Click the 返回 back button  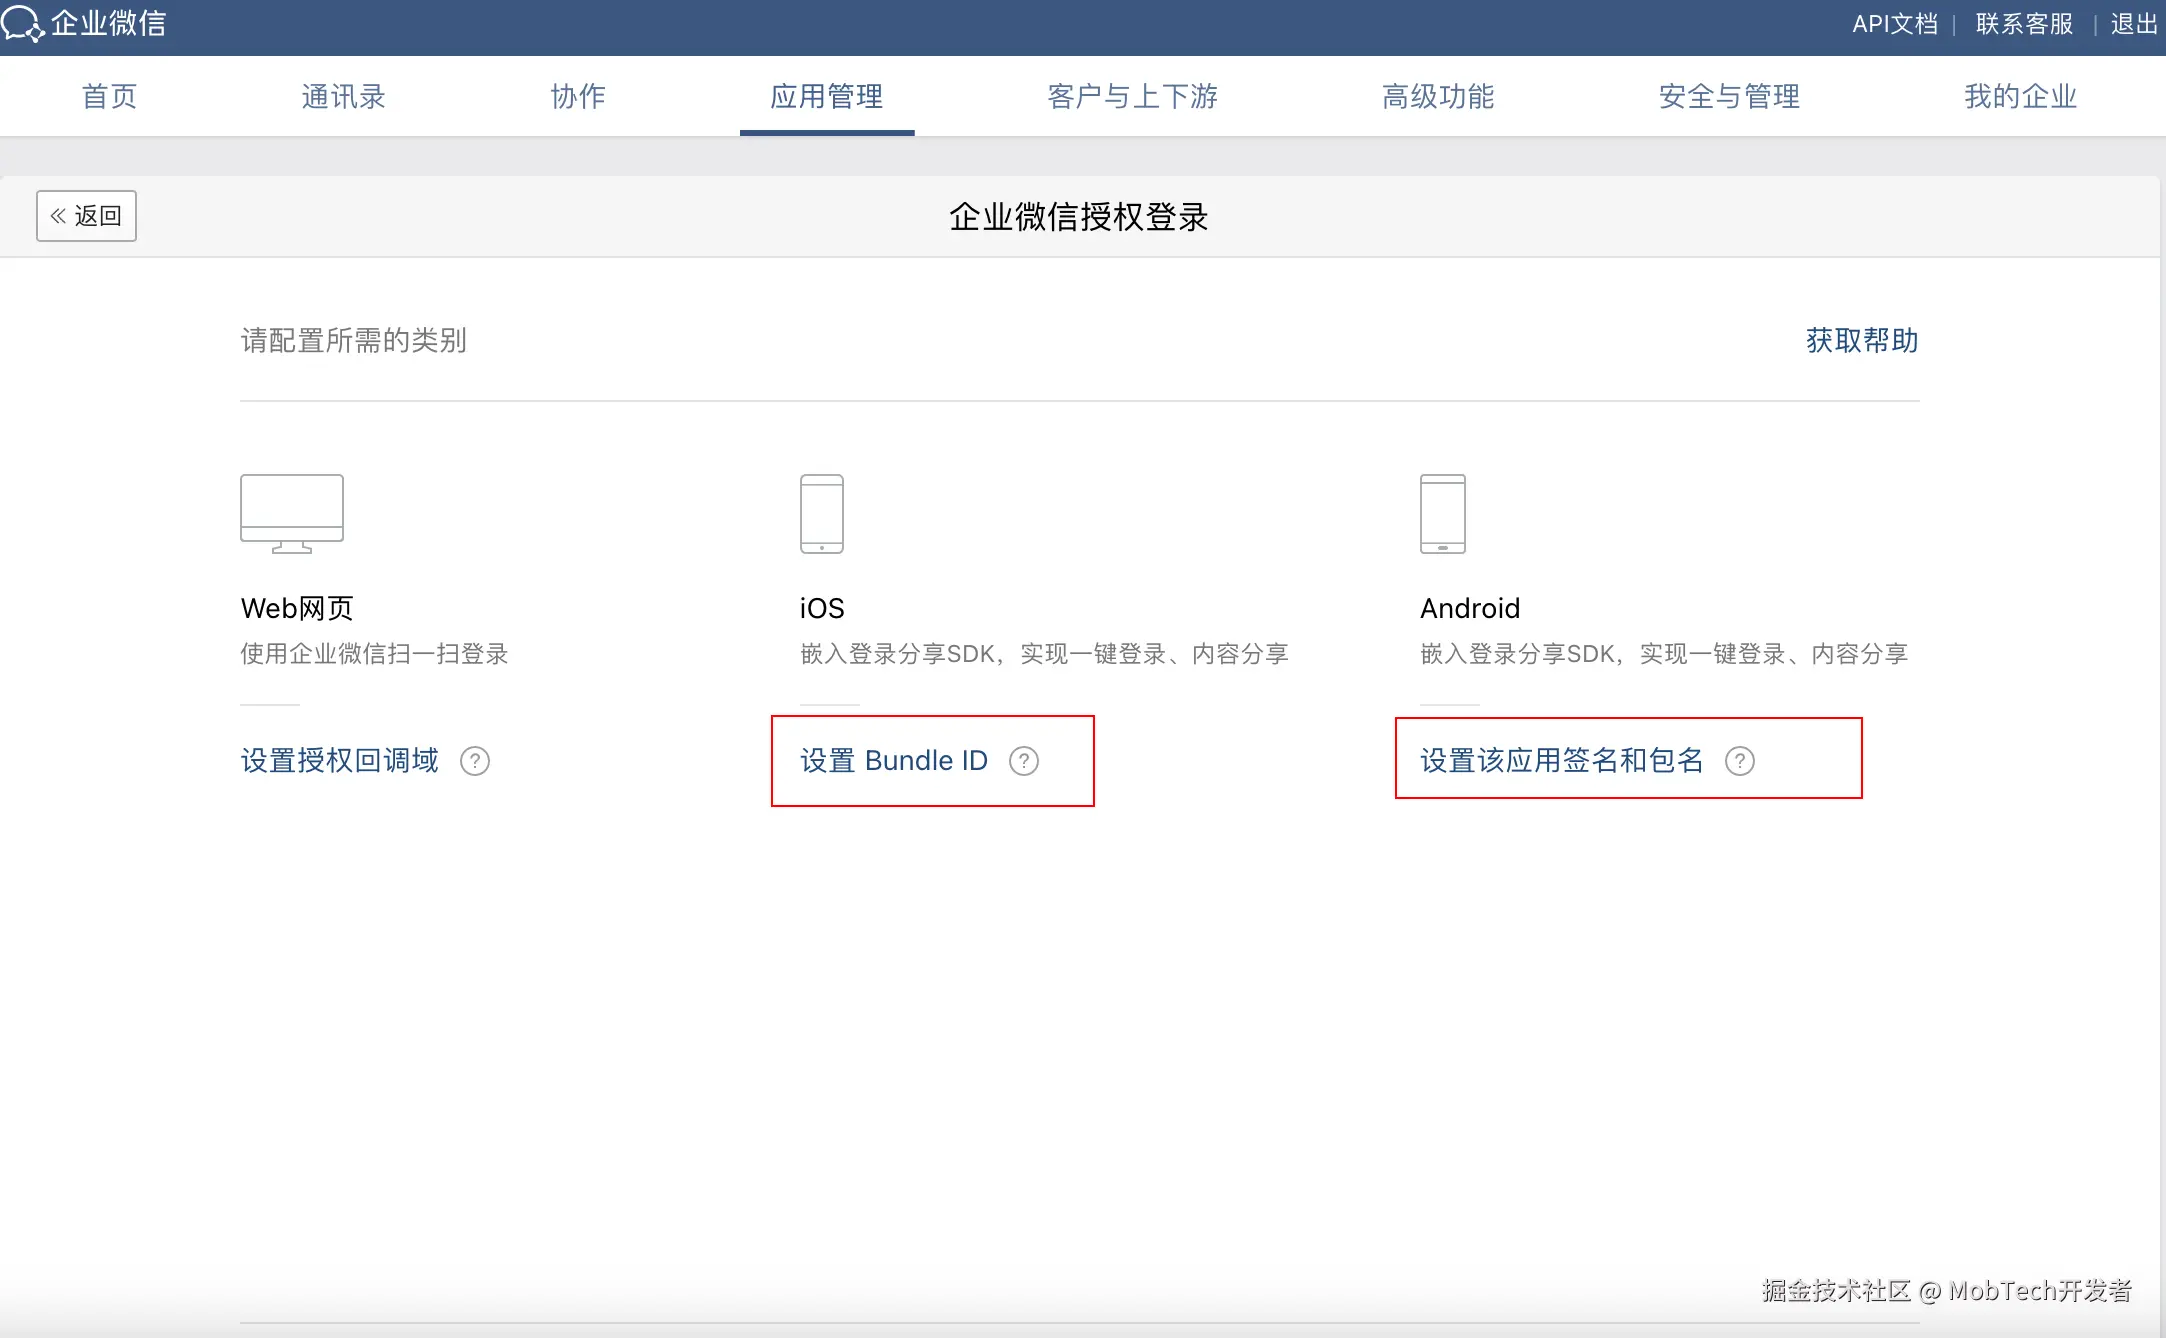[86, 216]
